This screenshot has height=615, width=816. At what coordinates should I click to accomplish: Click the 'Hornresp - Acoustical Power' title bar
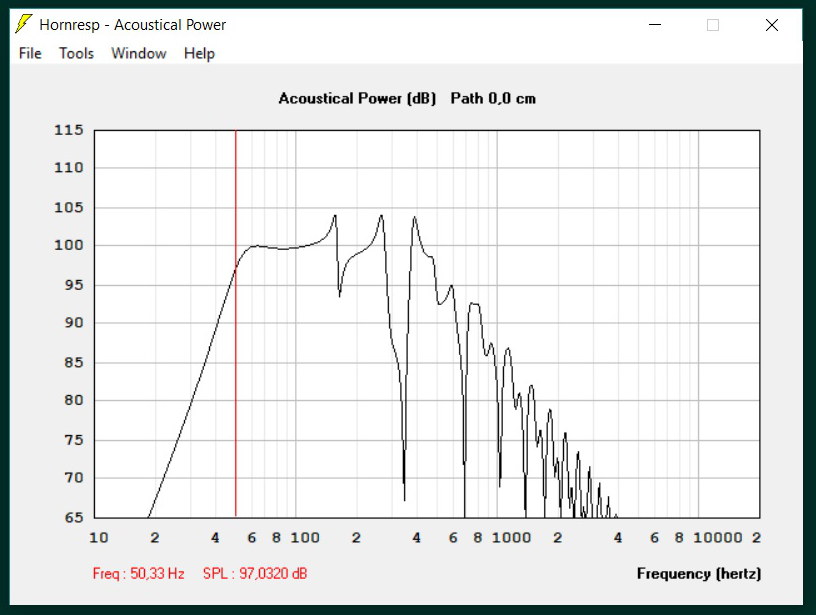[133, 24]
